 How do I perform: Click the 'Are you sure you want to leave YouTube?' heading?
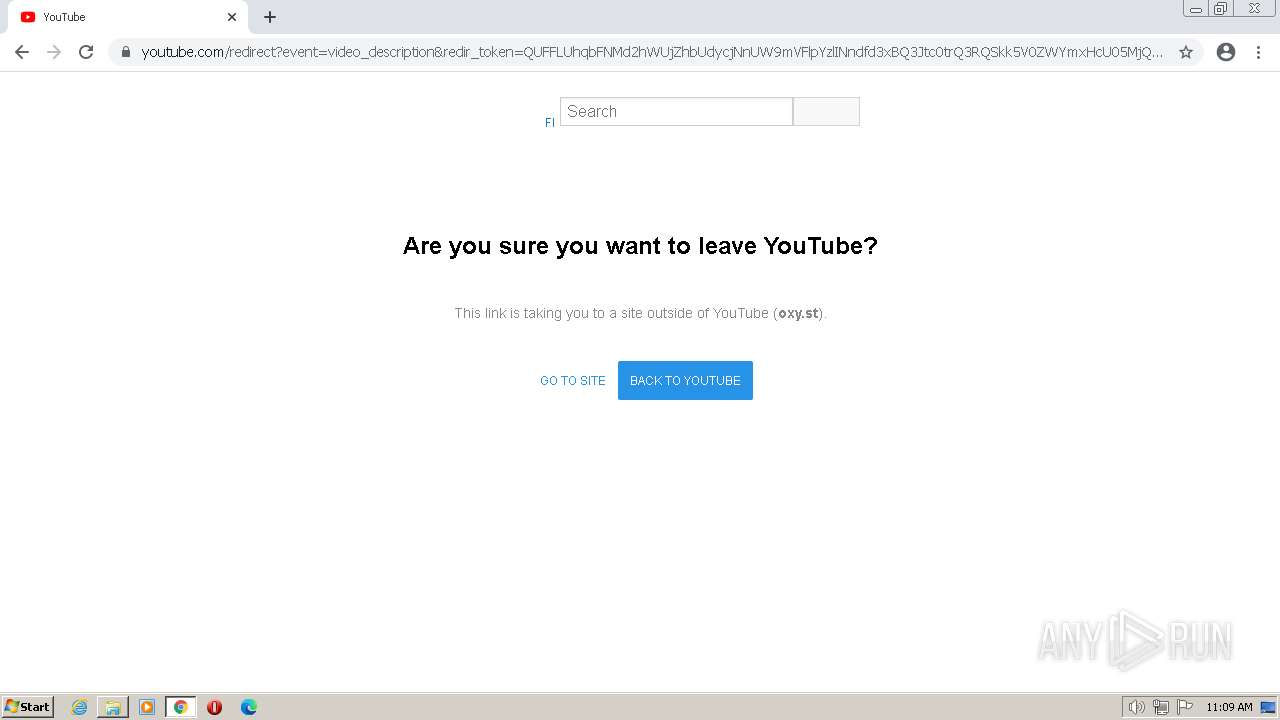click(640, 246)
